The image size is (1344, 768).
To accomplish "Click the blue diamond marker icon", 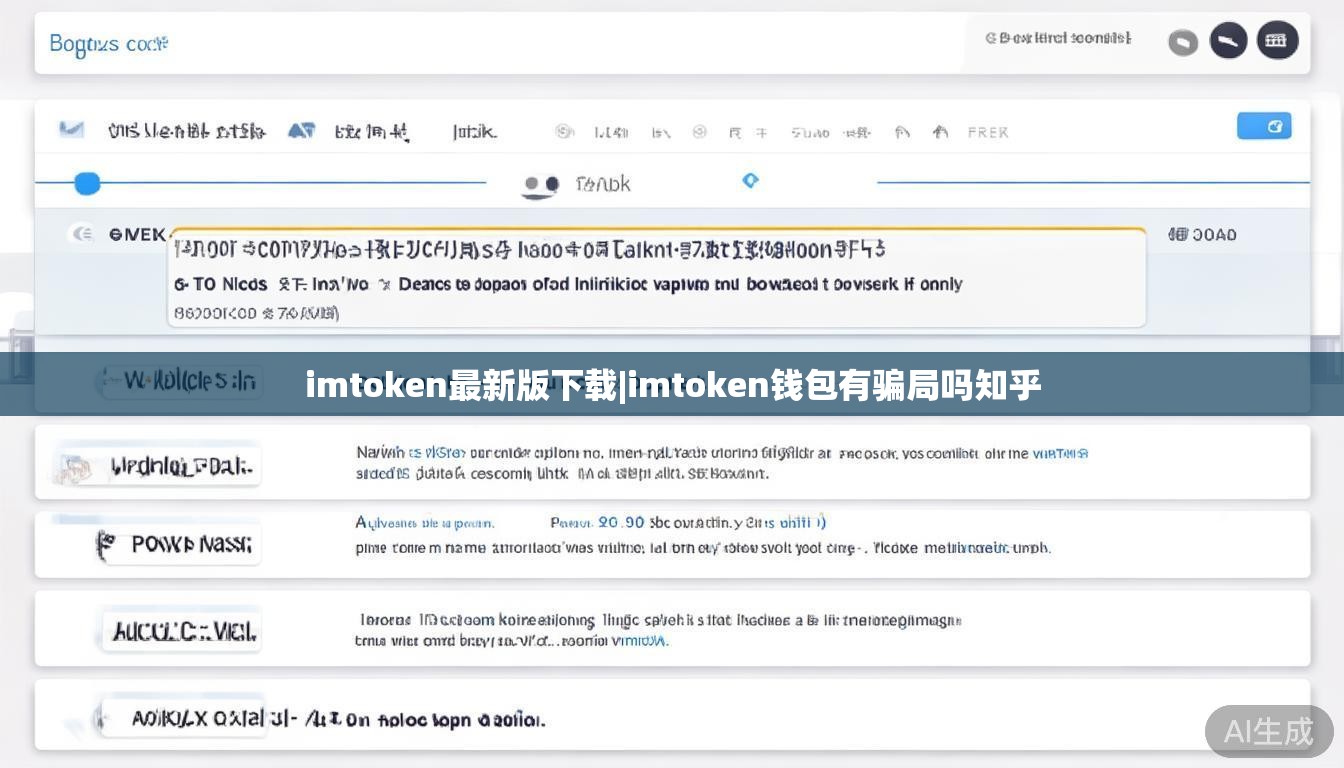I will (750, 181).
